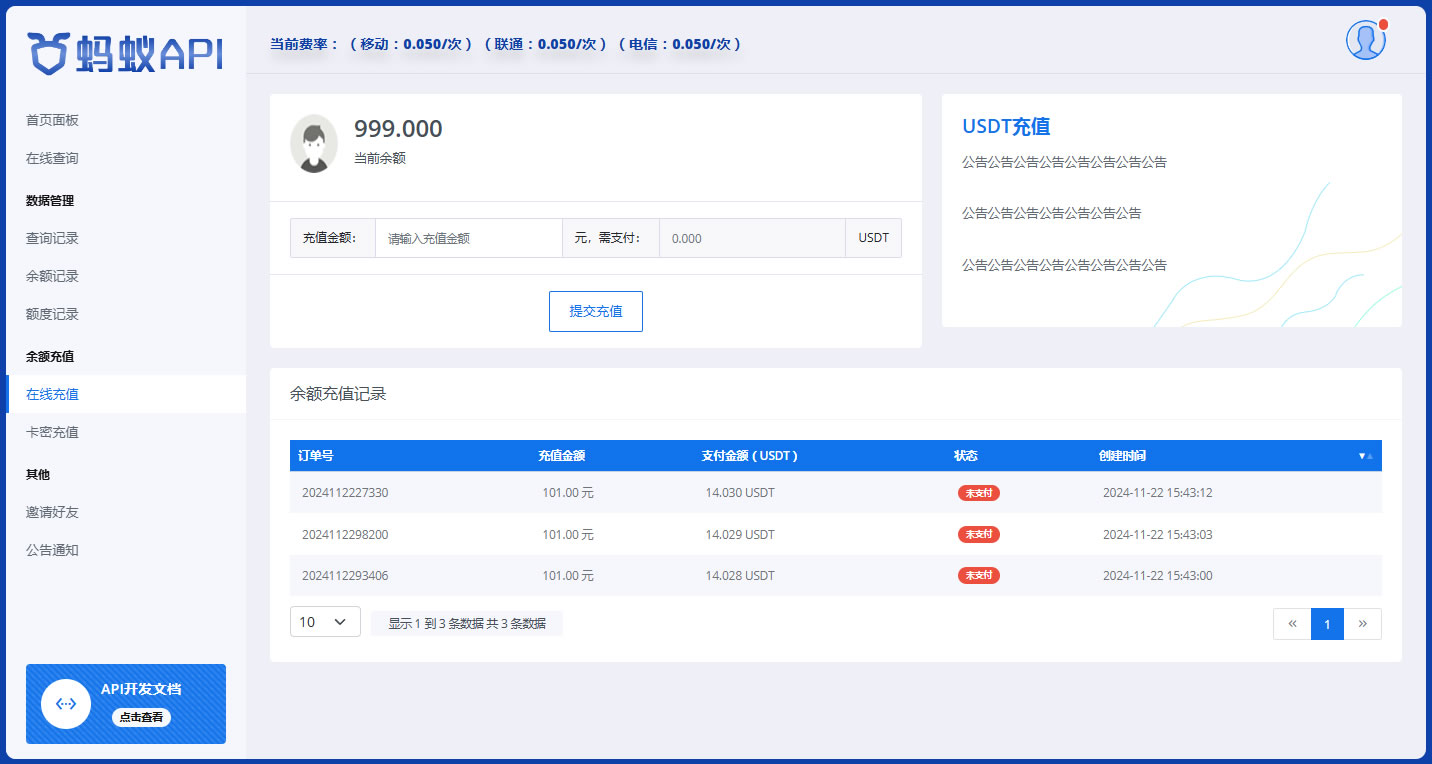
Task: Click timestamp 2024-11-22 15:43:12
Action: point(1158,493)
